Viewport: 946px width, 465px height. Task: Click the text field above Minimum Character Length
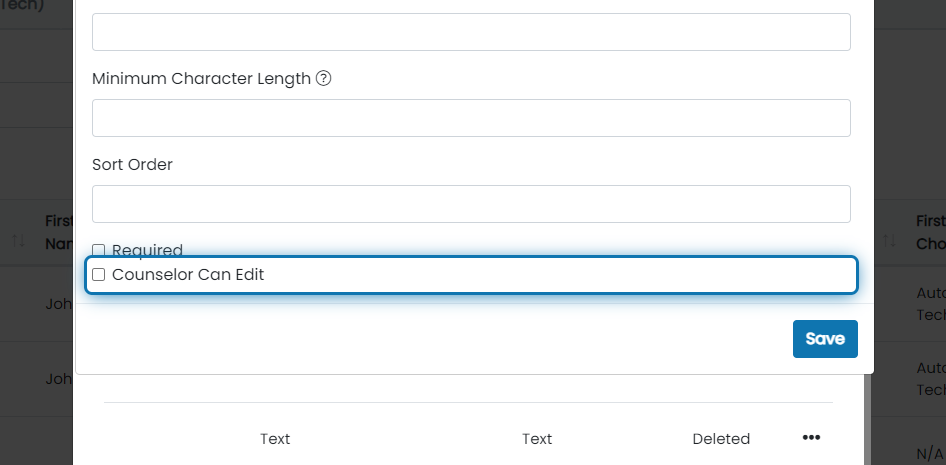(x=471, y=32)
